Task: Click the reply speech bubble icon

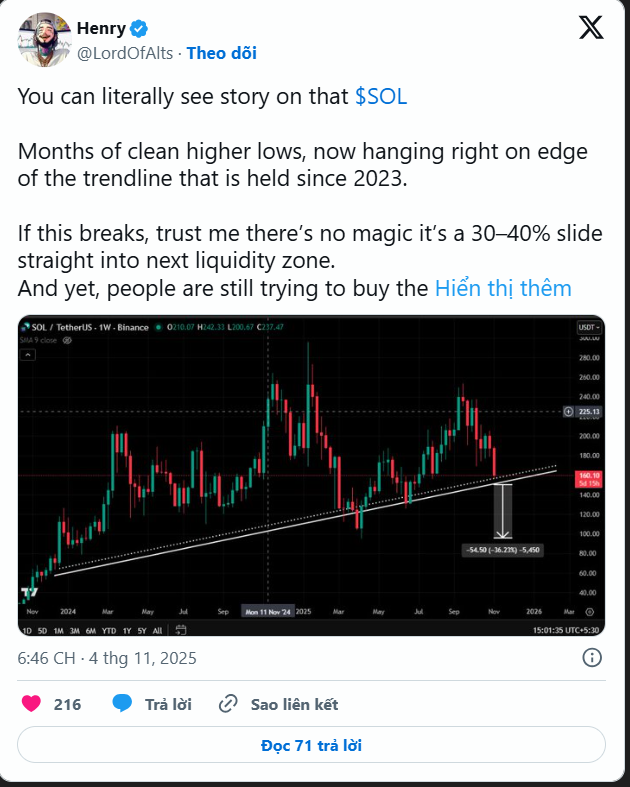Action: pyautogui.click(x=123, y=704)
